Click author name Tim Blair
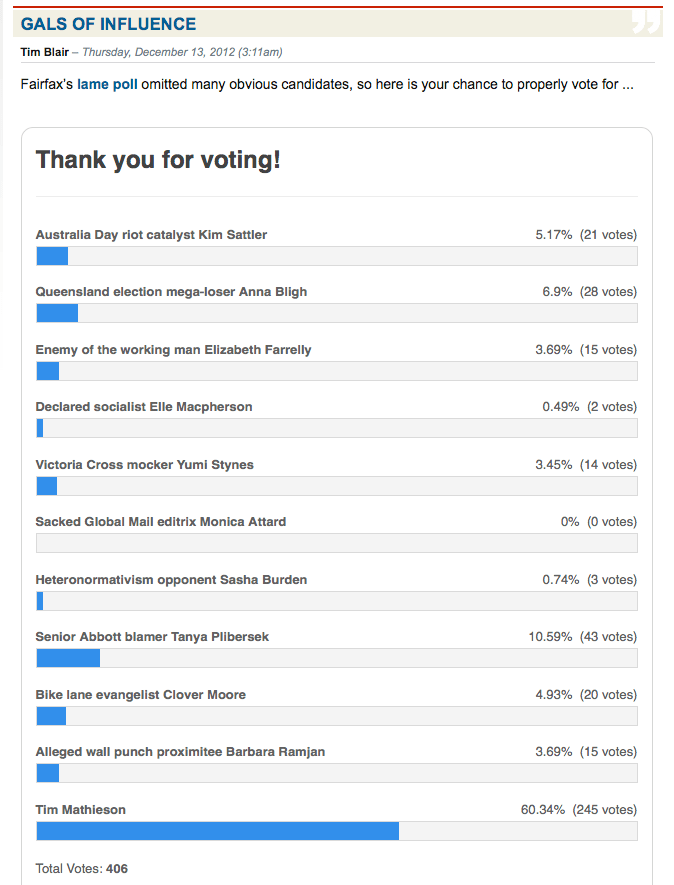The height and width of the screenshot is (885, 674). (x=44, y=52)
